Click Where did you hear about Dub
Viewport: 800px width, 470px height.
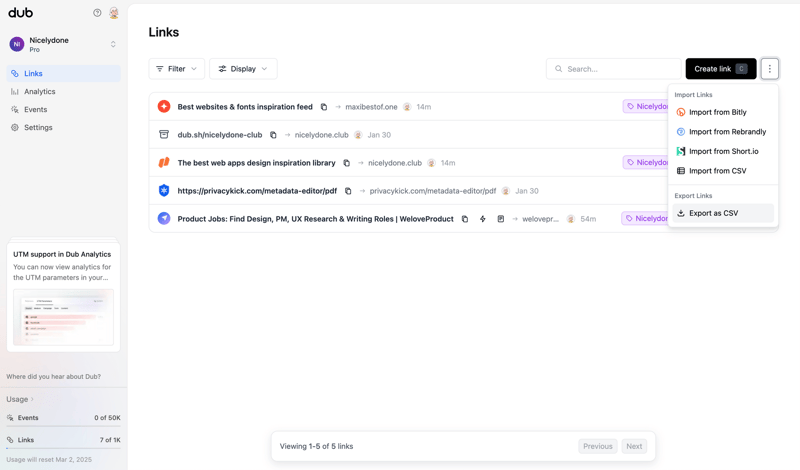pos(54,377)
